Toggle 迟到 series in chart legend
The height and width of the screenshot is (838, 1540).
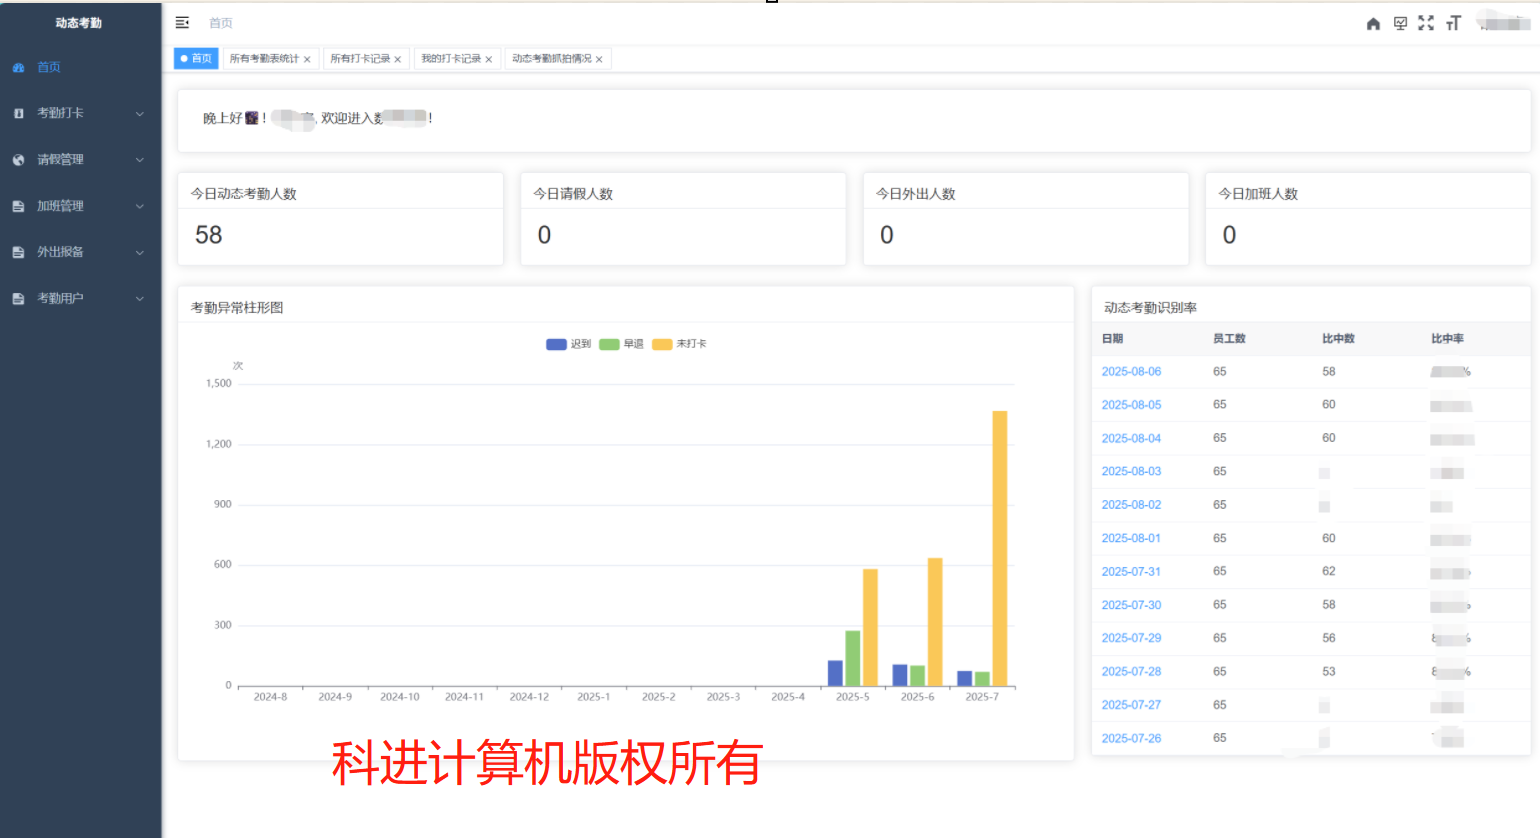[x=569, y=344]
